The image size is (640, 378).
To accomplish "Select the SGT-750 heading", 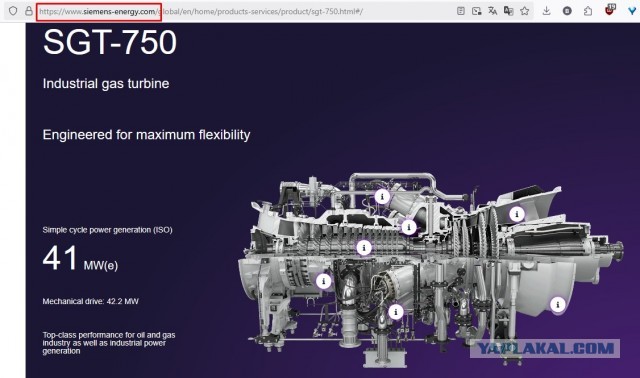I will (x=110, y=42).
